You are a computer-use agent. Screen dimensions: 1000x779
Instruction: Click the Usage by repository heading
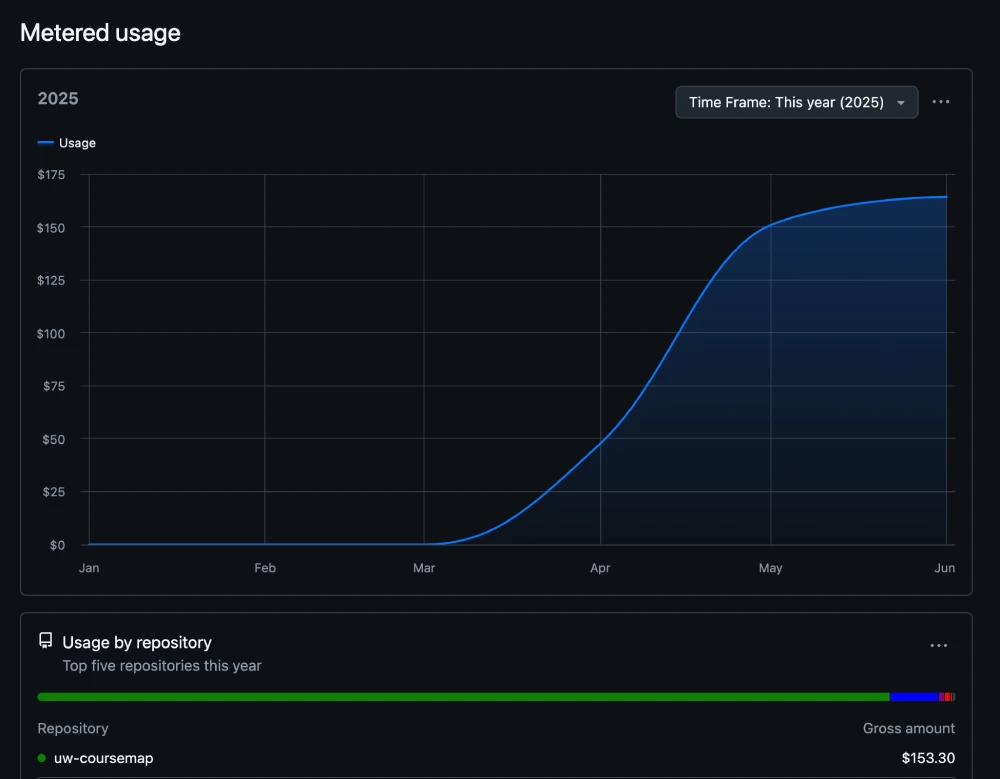click(137, 642)
